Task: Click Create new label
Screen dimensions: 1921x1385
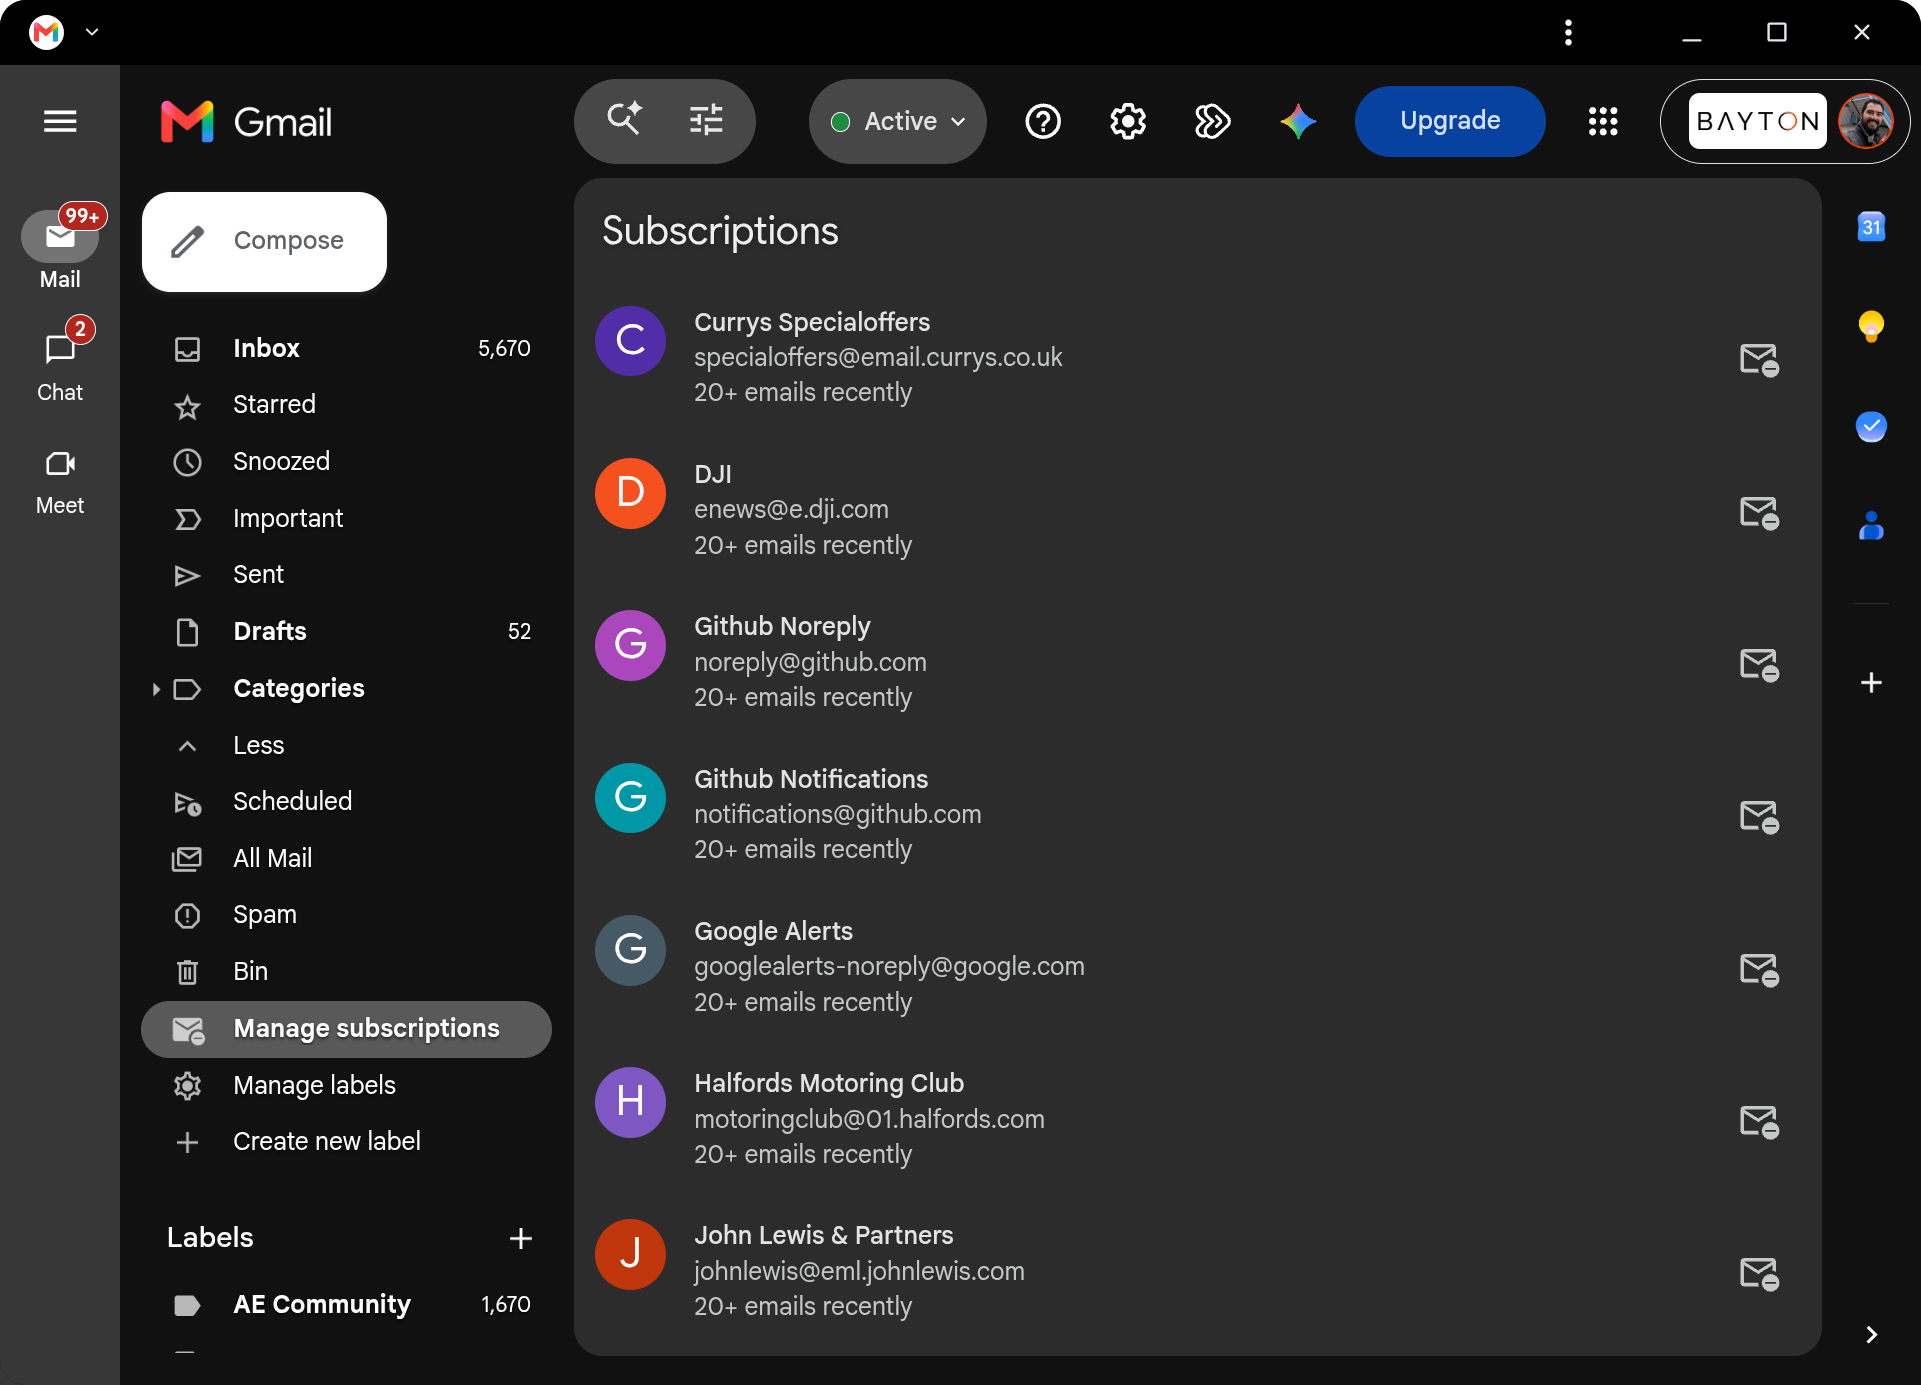Action: [x=346, y=1141]
